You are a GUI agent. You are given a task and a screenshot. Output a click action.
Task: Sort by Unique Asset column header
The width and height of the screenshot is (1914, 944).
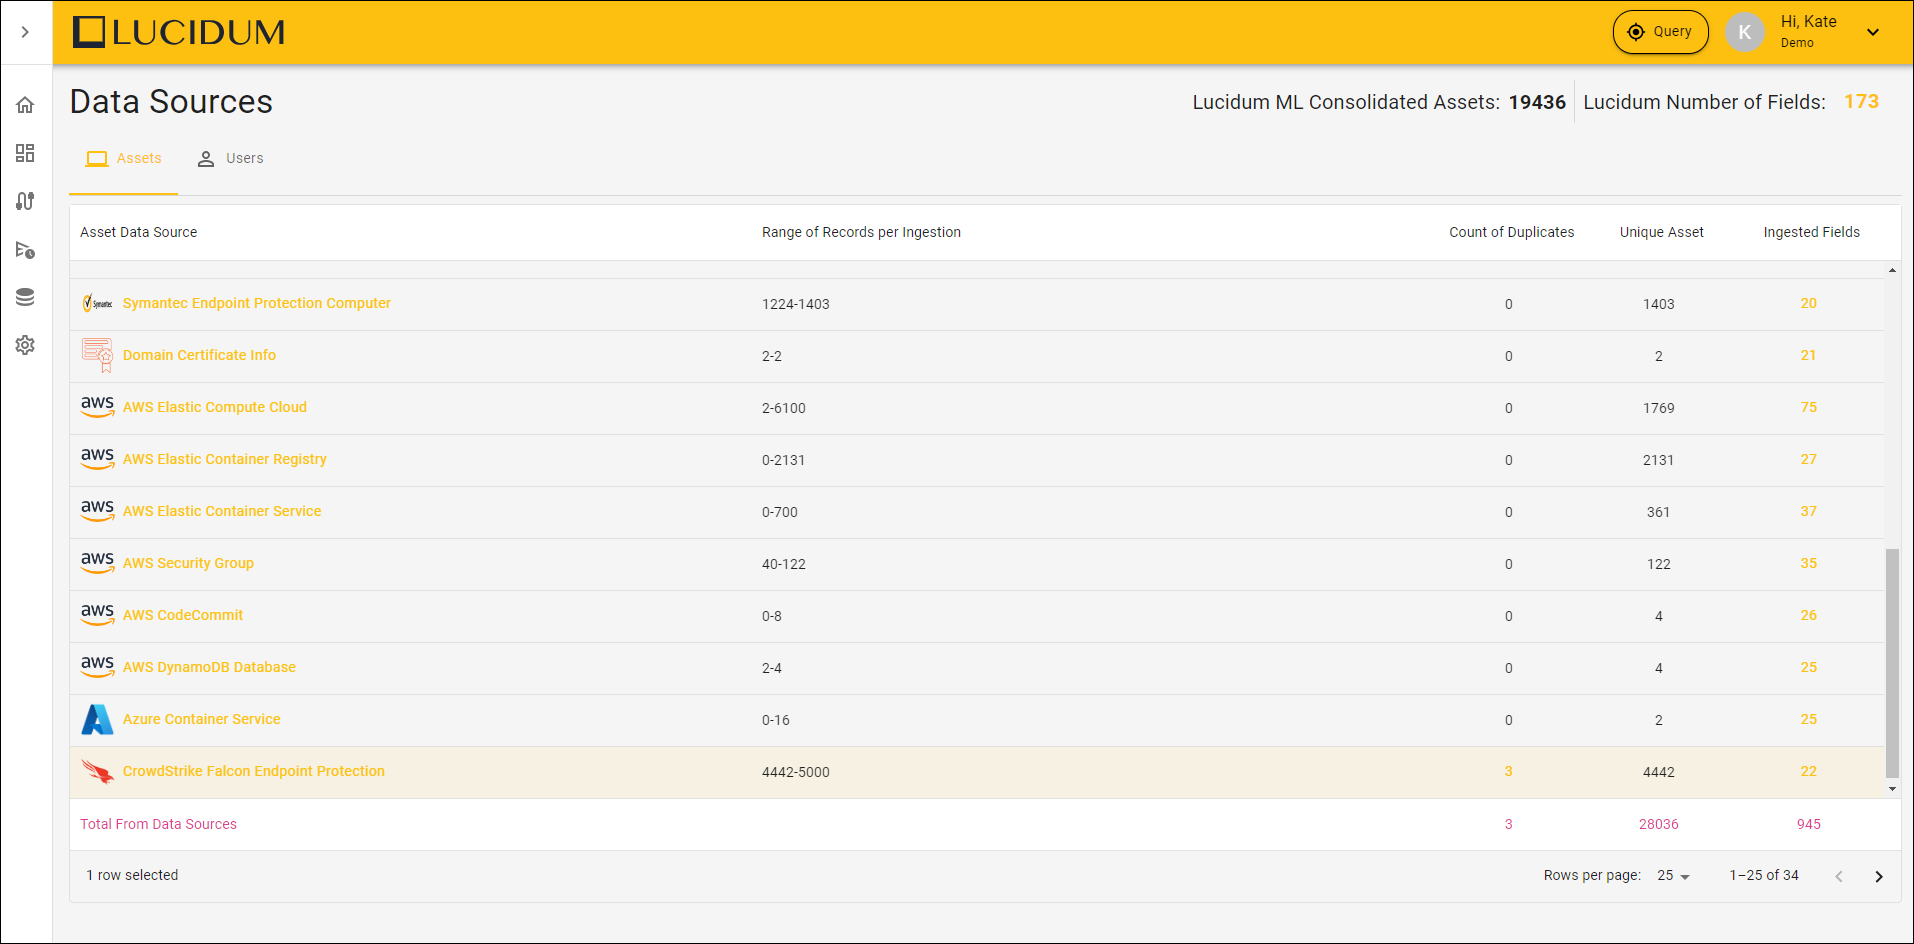(1661, 232)
